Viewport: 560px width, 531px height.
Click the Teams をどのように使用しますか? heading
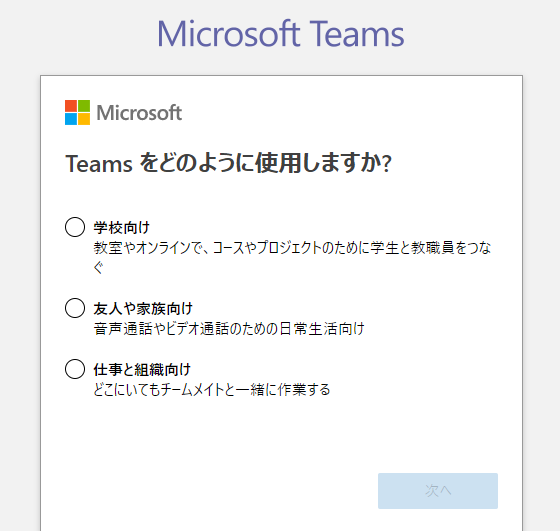click(x=229, y=163)
